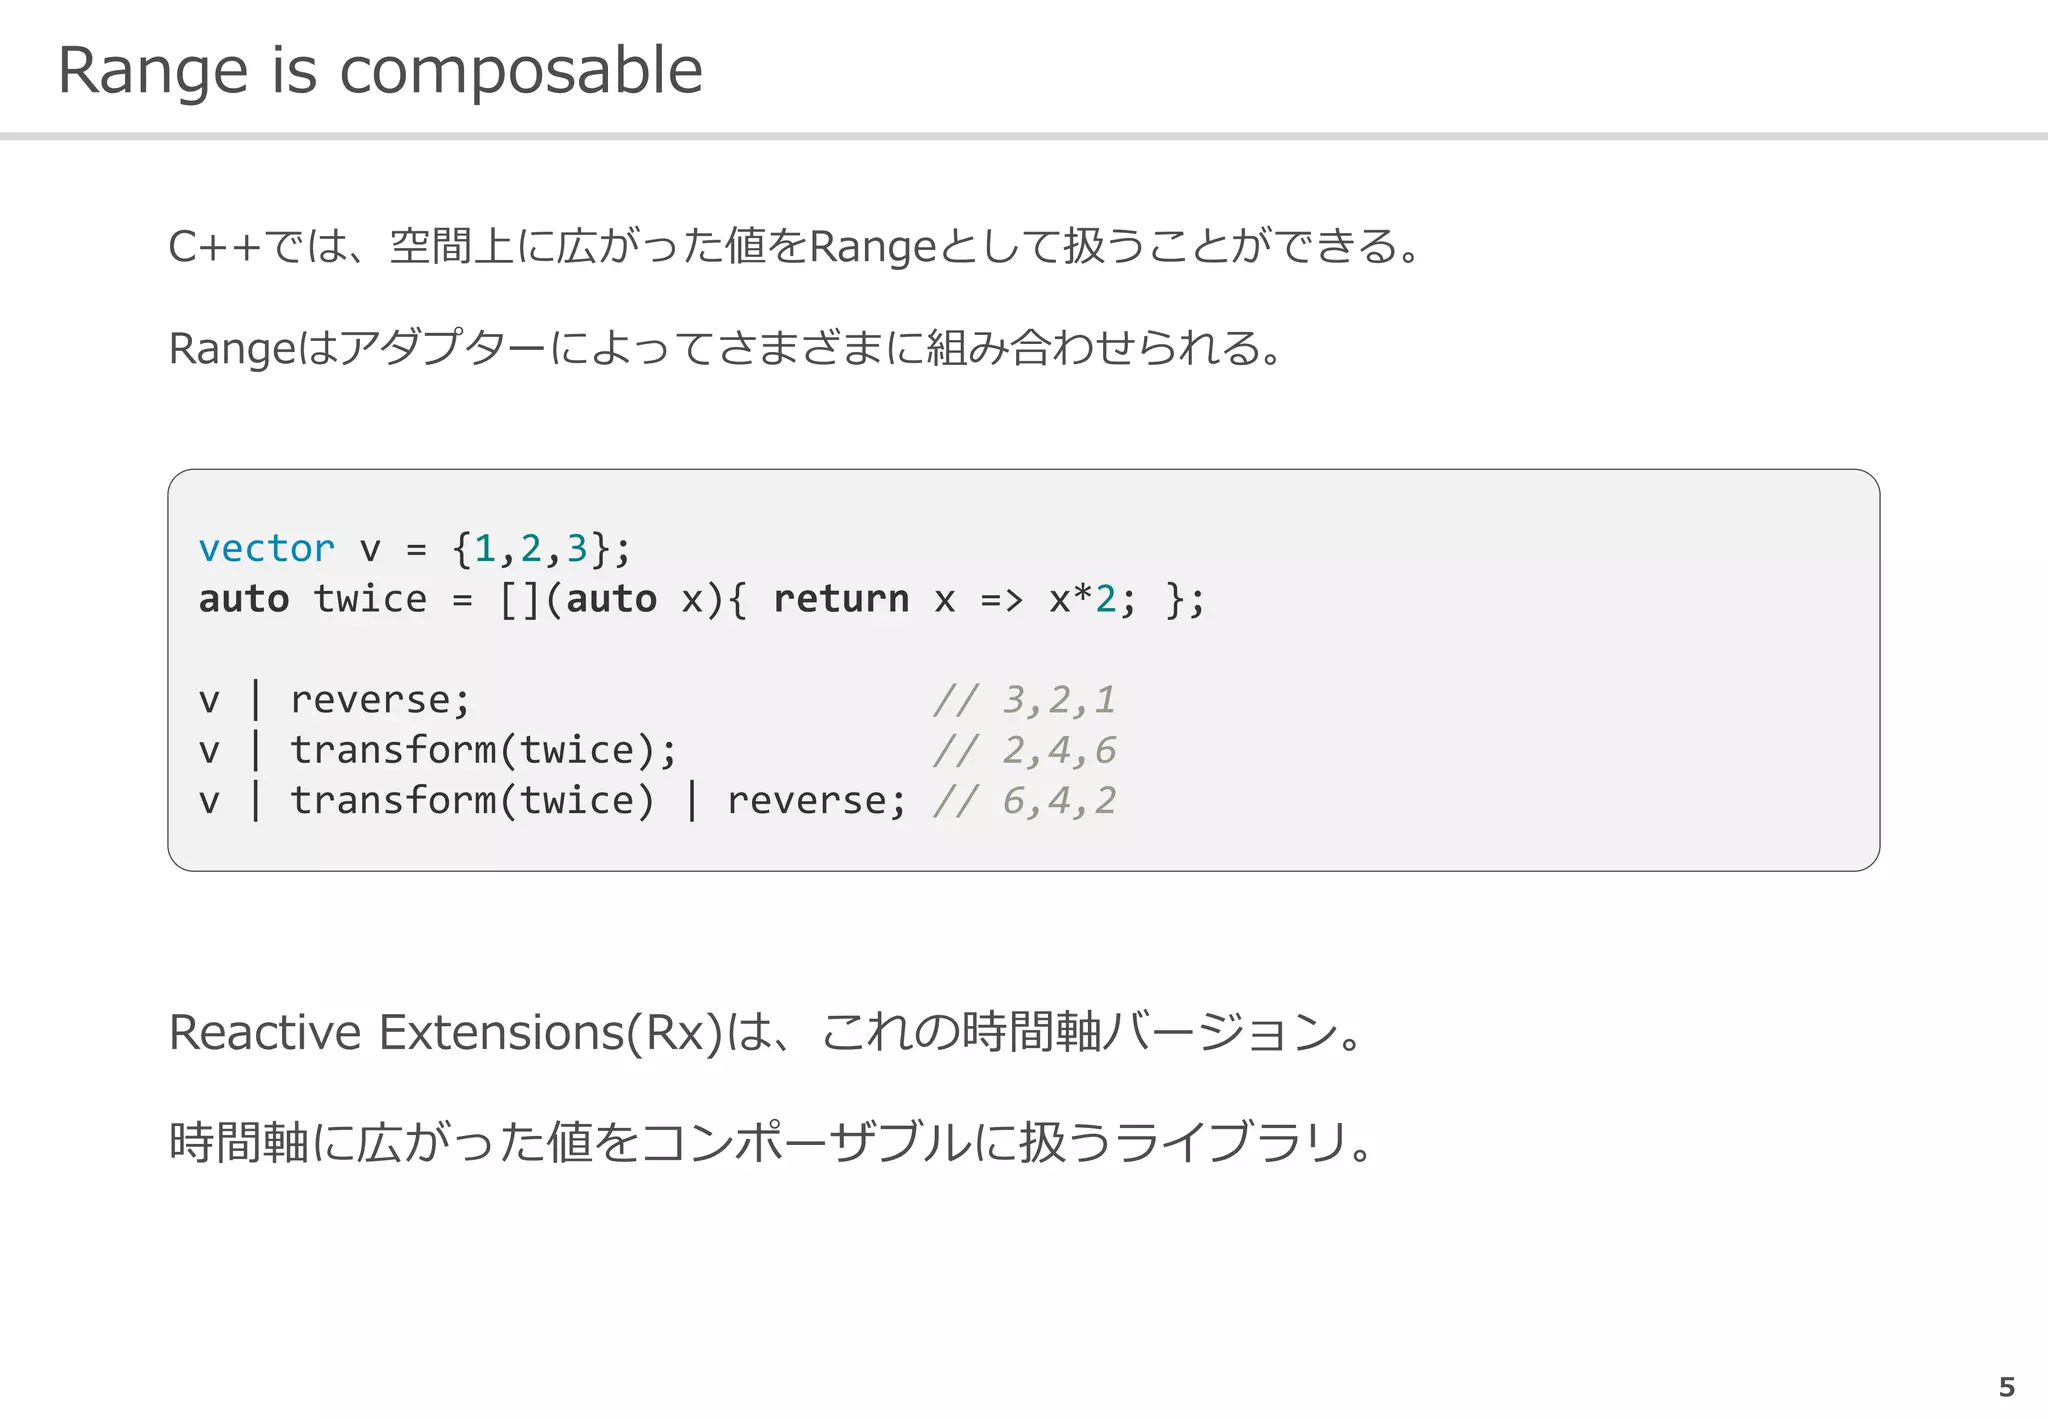The image size is (2048, 1418).
Task: Click the comment "// 6,4,2"
Action: [1024, 801]
